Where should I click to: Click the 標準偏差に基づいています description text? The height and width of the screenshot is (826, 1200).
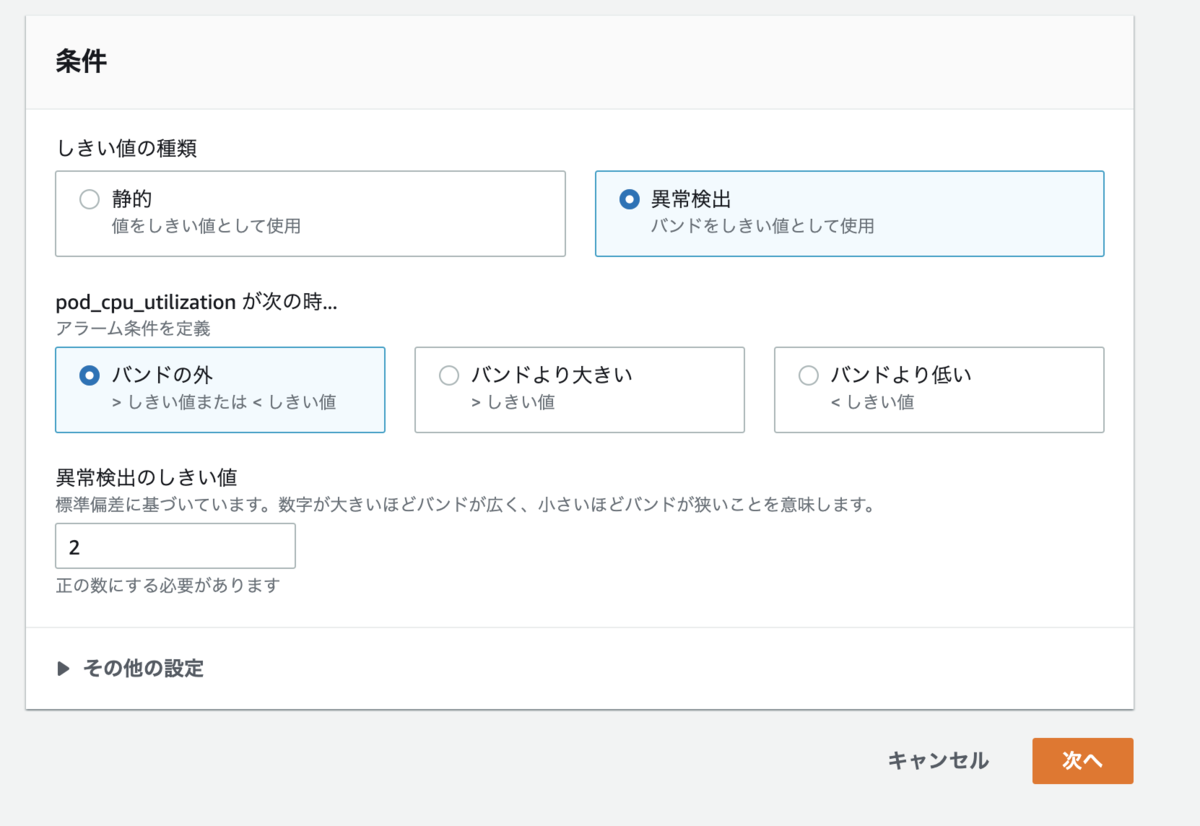tap(466, 505)
